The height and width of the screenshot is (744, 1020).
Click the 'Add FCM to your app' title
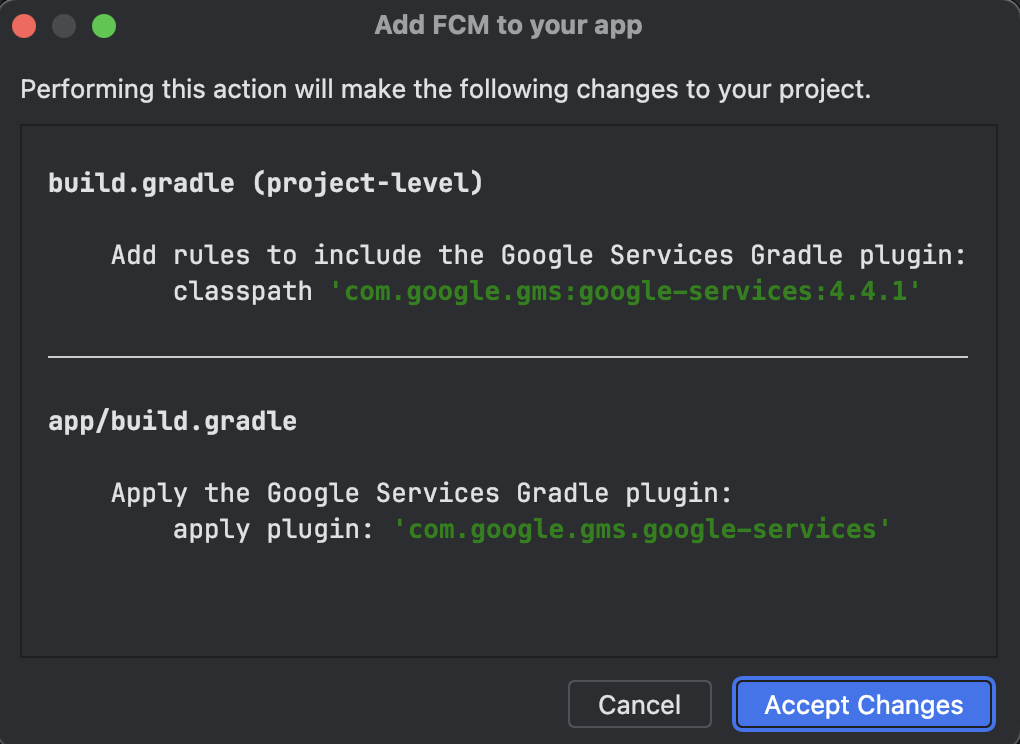(x=508, y=25)
